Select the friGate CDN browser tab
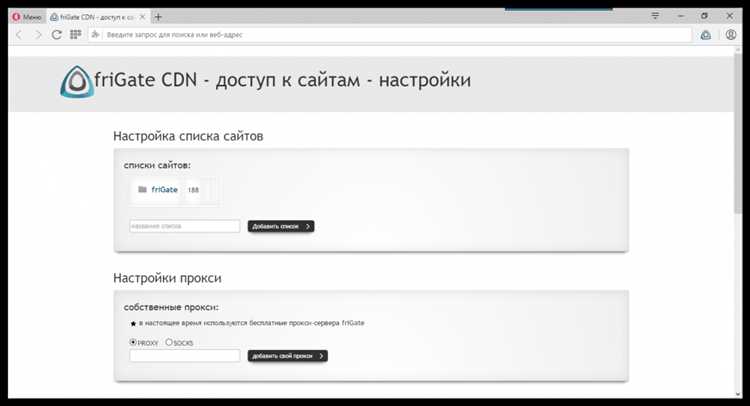Screen dimensions: 750x406 tap(98, 17)
